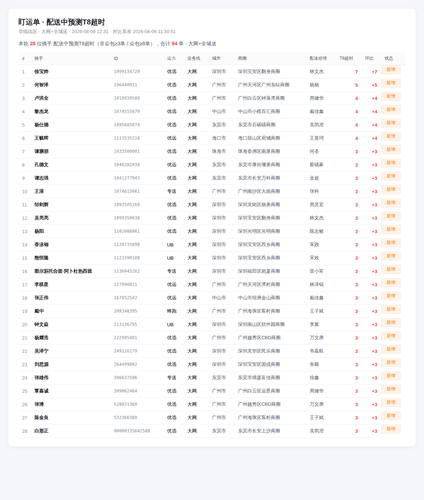Select the T8超时 column header

[346, 58]
